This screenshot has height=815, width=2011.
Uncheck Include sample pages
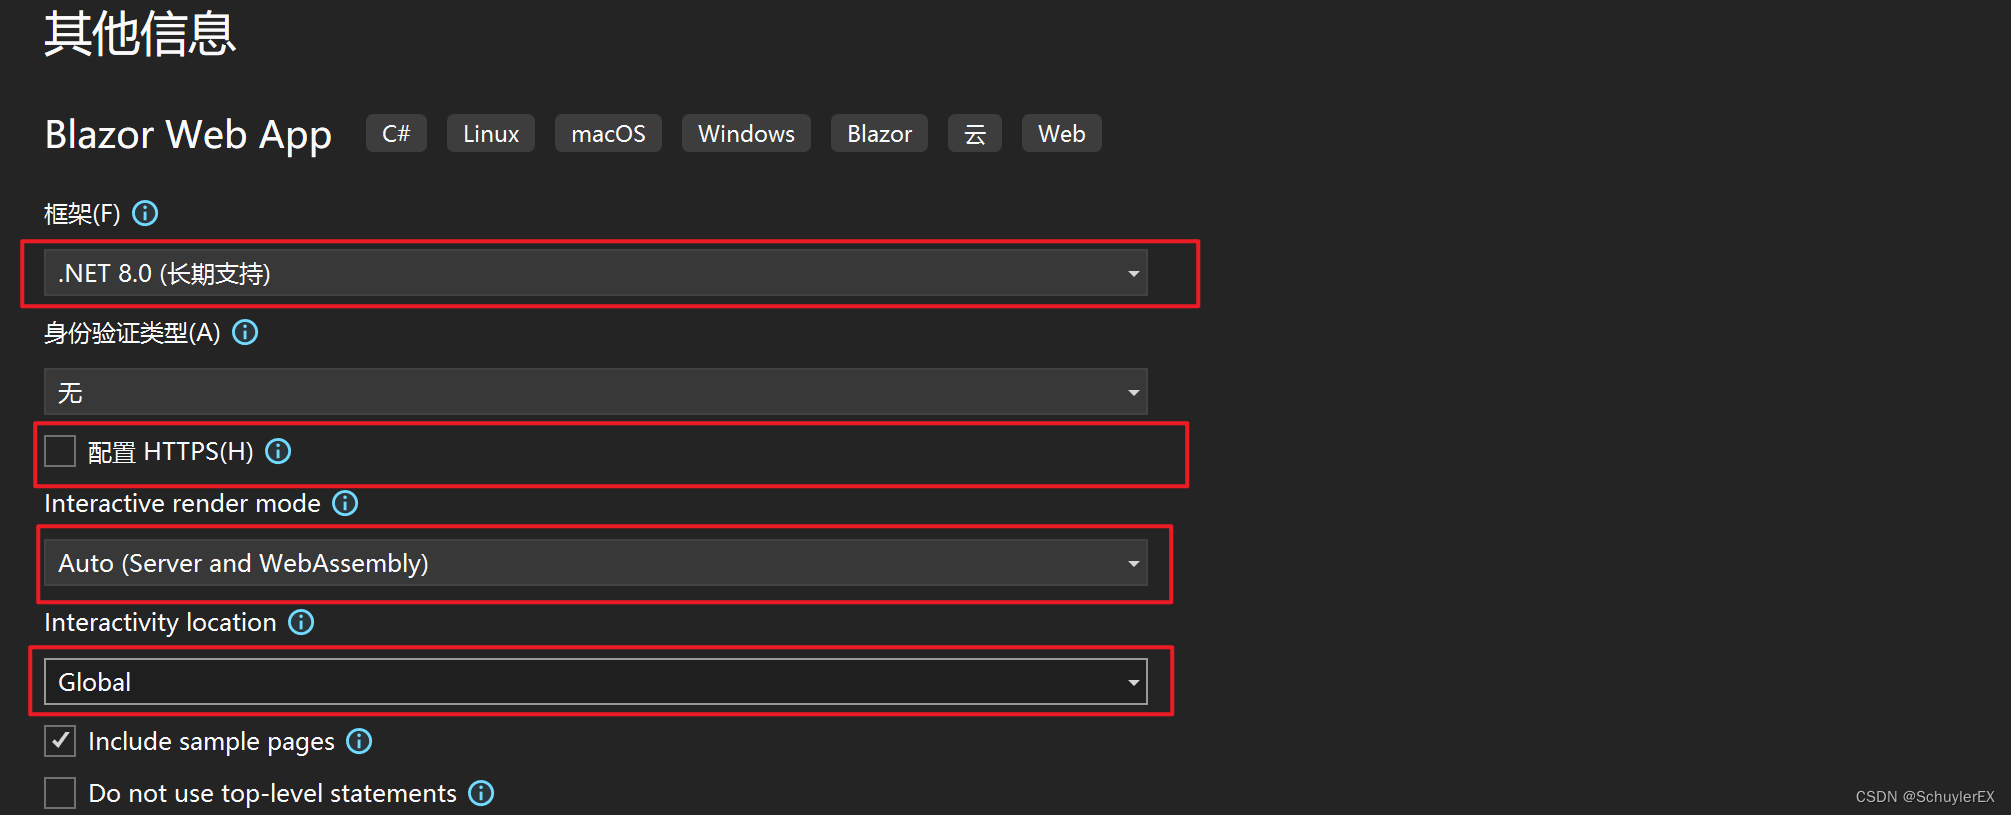point(60,741)
